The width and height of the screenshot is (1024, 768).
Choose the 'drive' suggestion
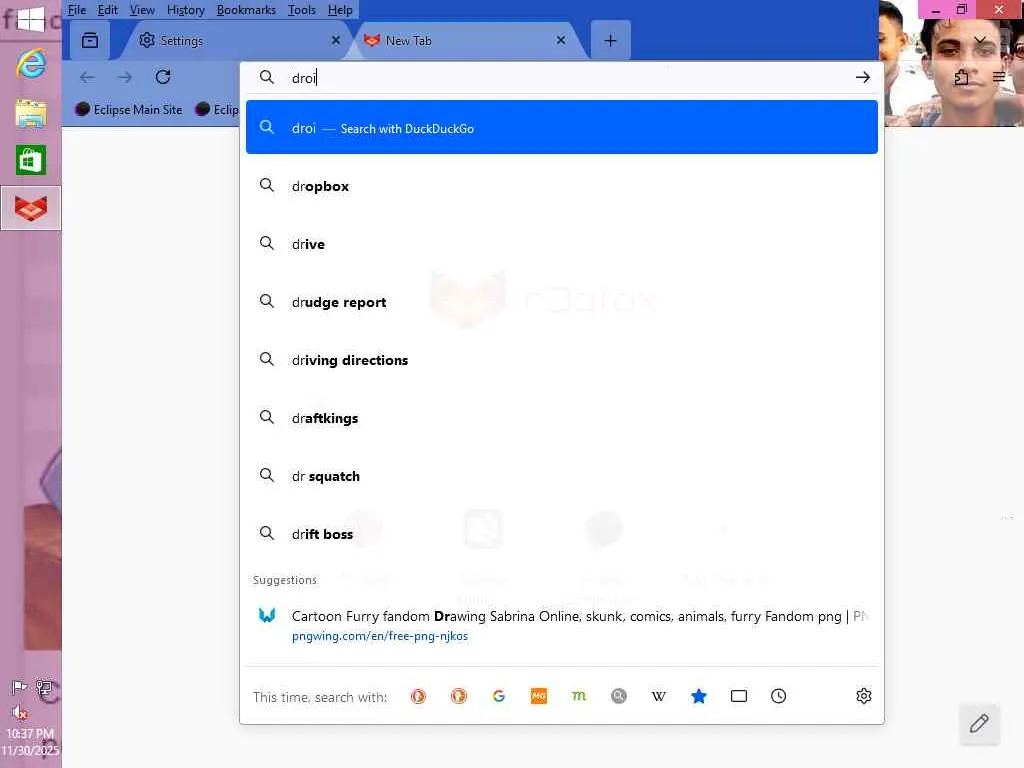(562, 244)
